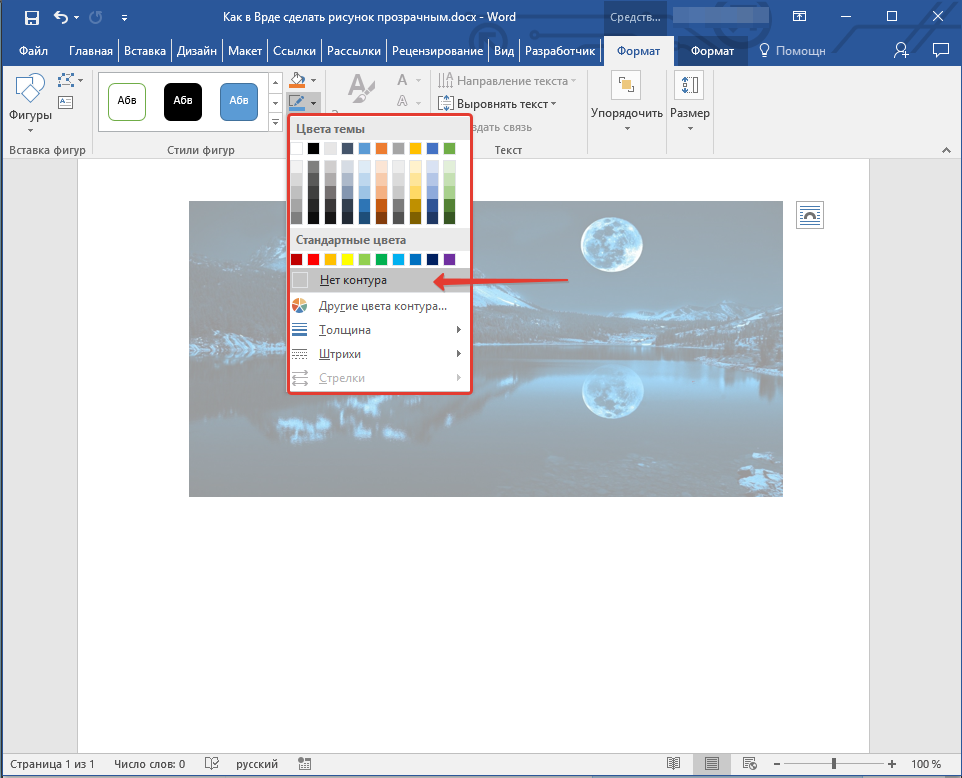The image size is (962, 778).
Task: Open the Layout Options icon beside the image
Action: tap(809, 215)
